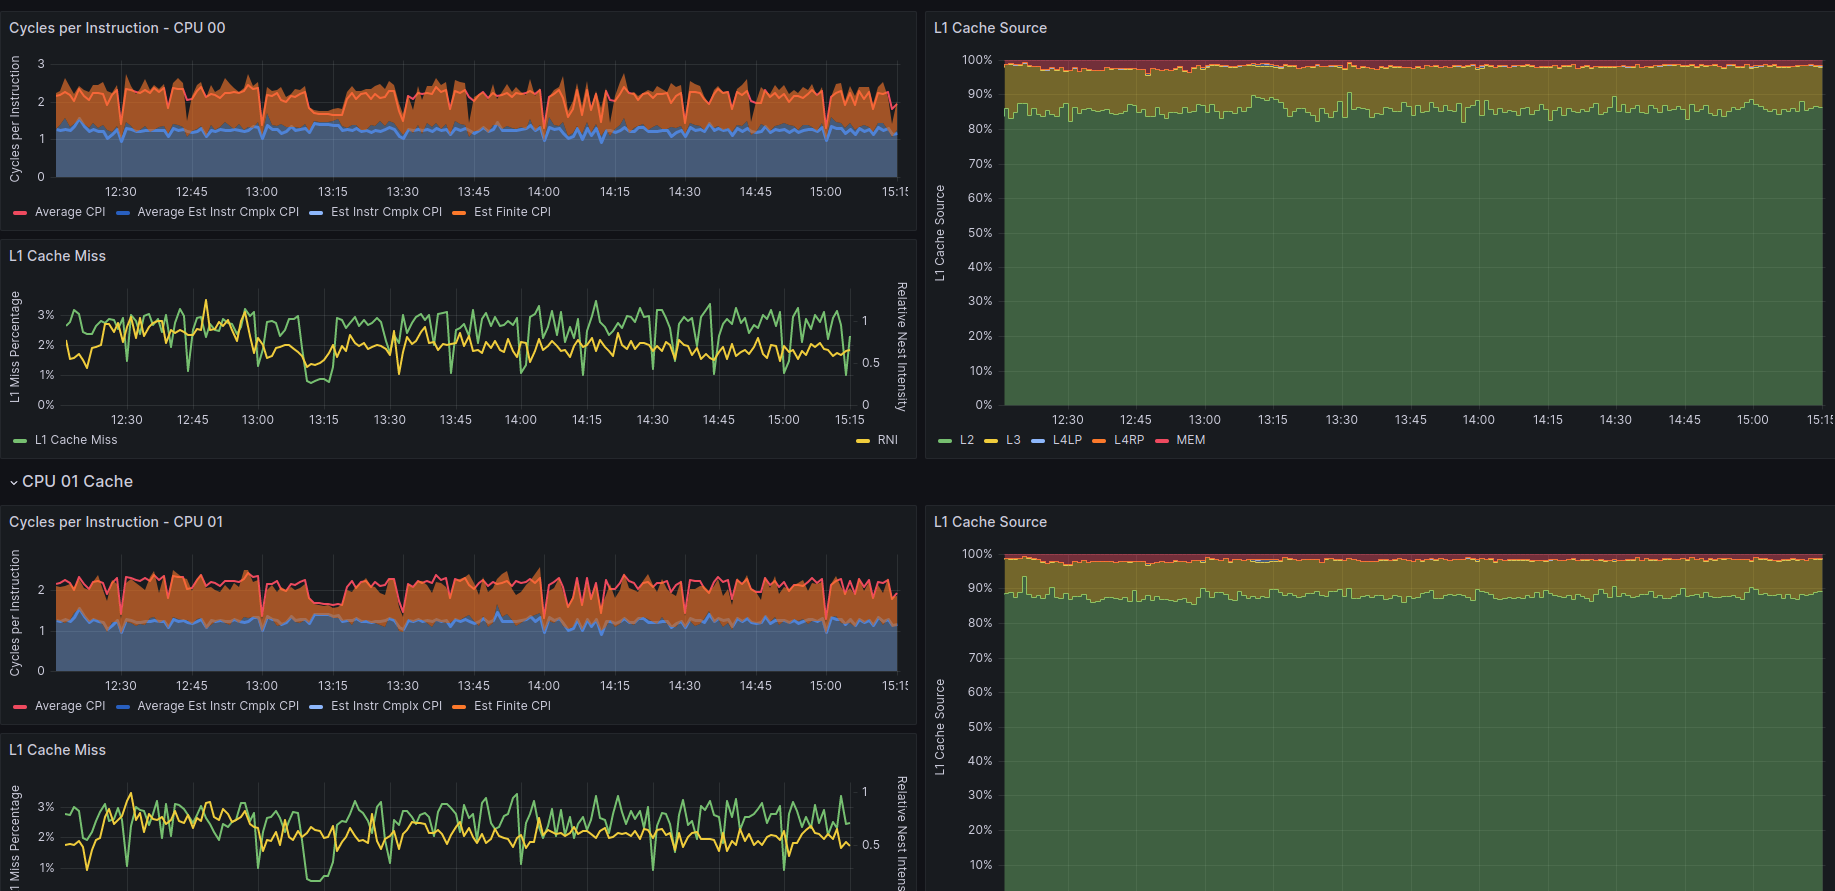Click the yellow RNI legend color marker
Image resolution: width=1835 pixels, height=891 pixels.
(863, 441)
